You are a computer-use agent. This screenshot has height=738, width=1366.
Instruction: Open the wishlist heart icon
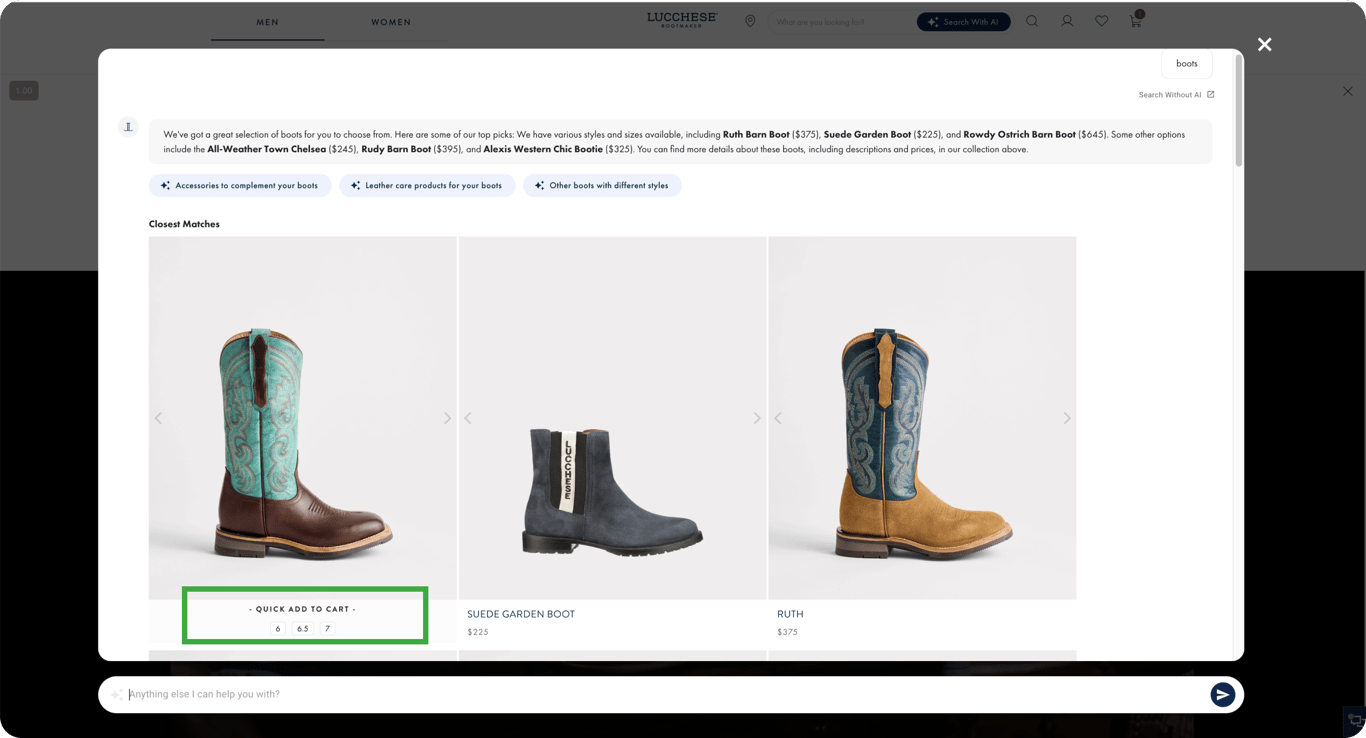(1101, 21)
